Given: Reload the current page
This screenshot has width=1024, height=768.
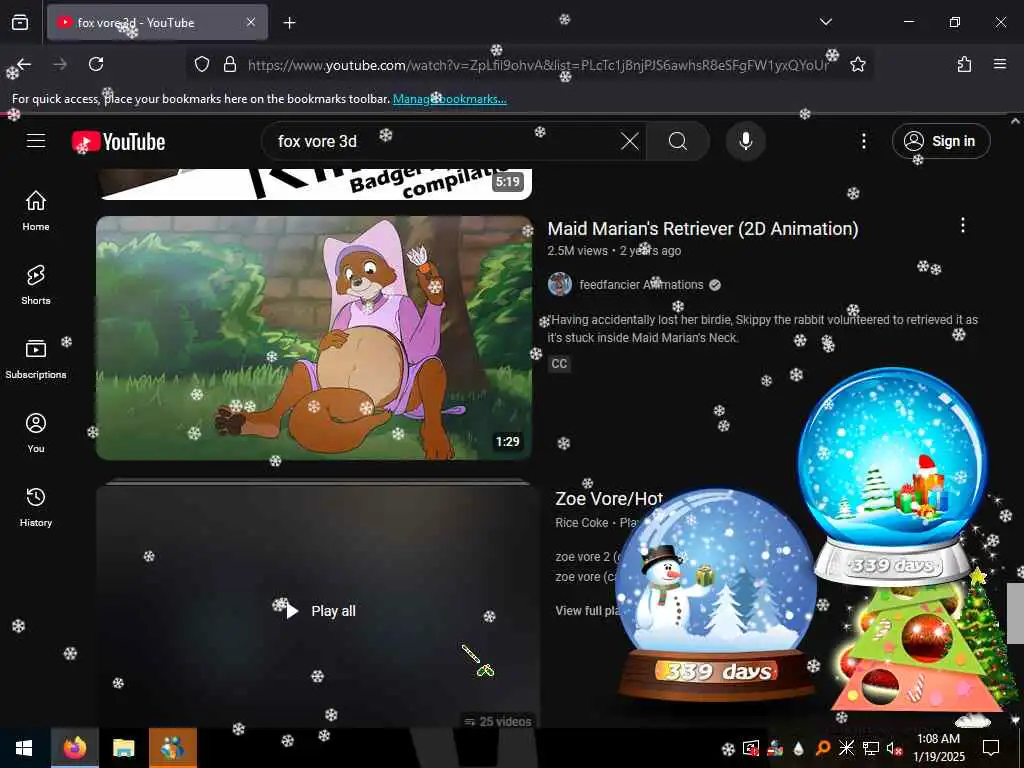Looking at the screenshot, I should tap(96, 64).
